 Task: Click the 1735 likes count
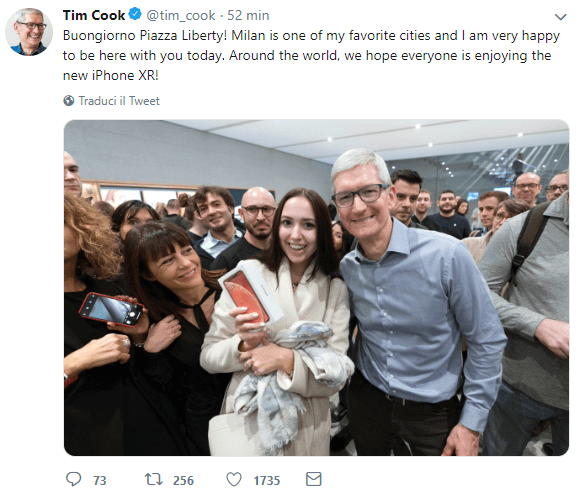[x=267, y=480]
